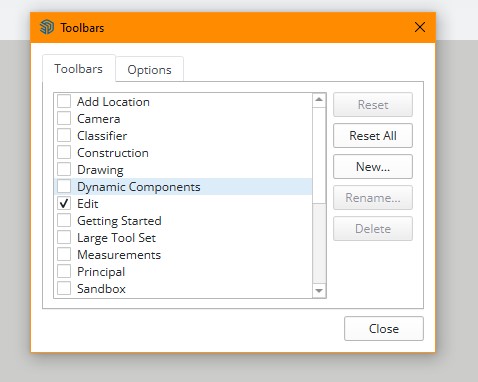Enable the Add Location toolbar checkbox

point(64,101)
